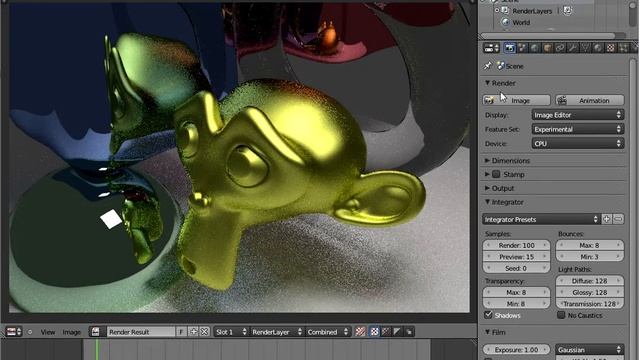Viewport: 640px width, 360px height.
Task: Click the browse image datablock icon
Action: point(96,332)
